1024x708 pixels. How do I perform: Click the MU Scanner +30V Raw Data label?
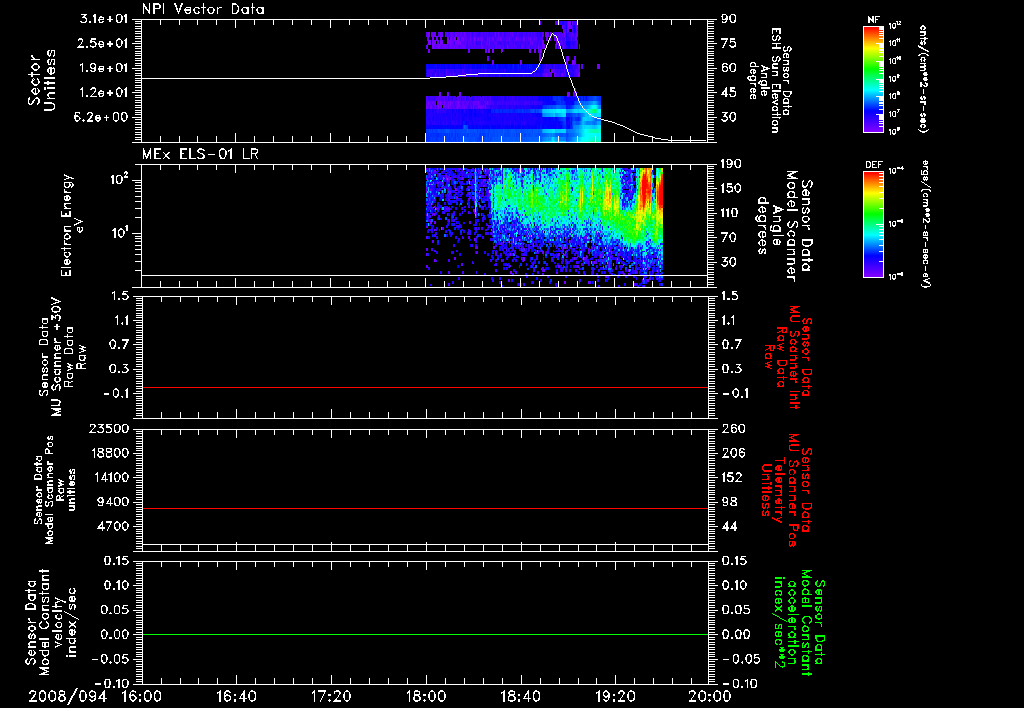[x=61, y=357]
